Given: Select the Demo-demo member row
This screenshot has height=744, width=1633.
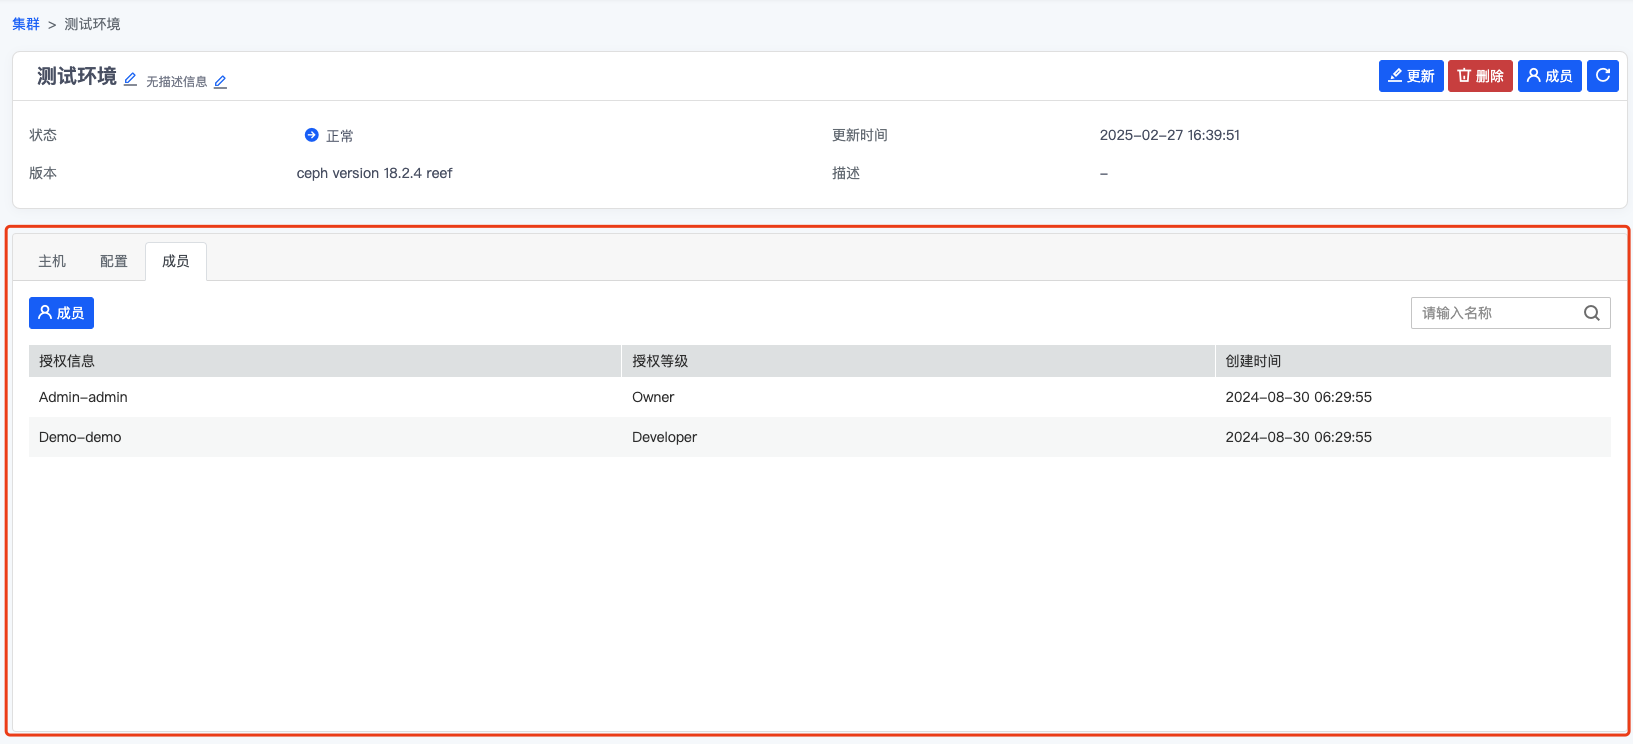Looking at the screenshot, I should pos(80,437).
